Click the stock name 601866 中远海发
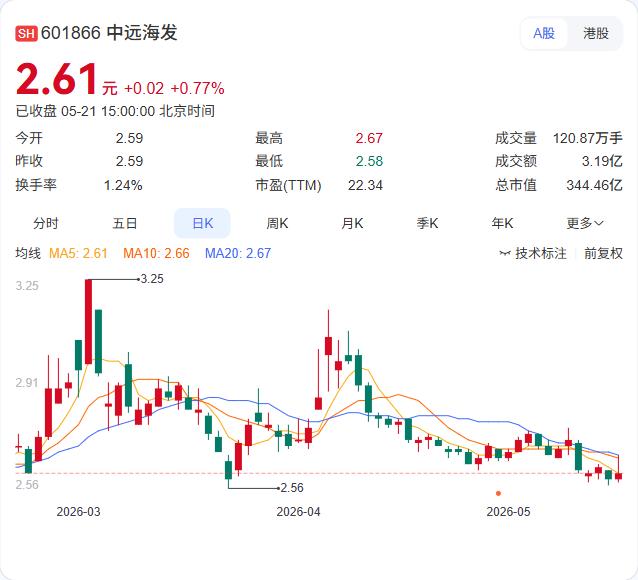Viewport: 638px width, 580px height. [x=109, y=33]
